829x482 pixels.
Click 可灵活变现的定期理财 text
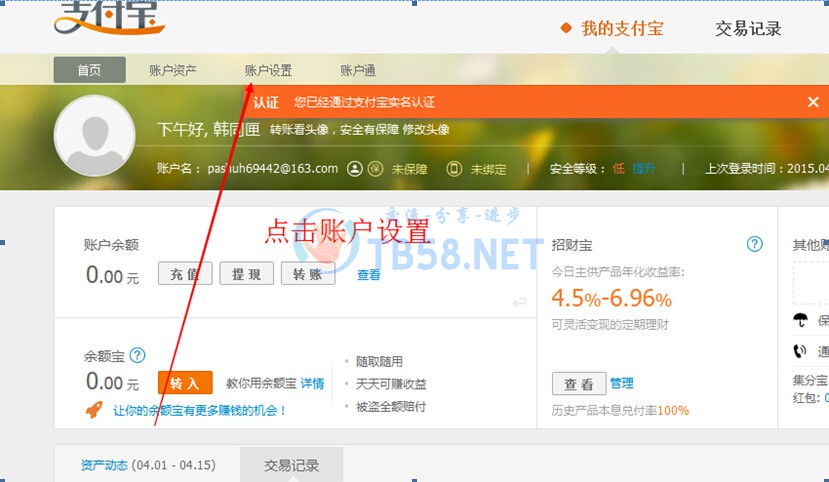pyautogui.click(x=610, y=325)
